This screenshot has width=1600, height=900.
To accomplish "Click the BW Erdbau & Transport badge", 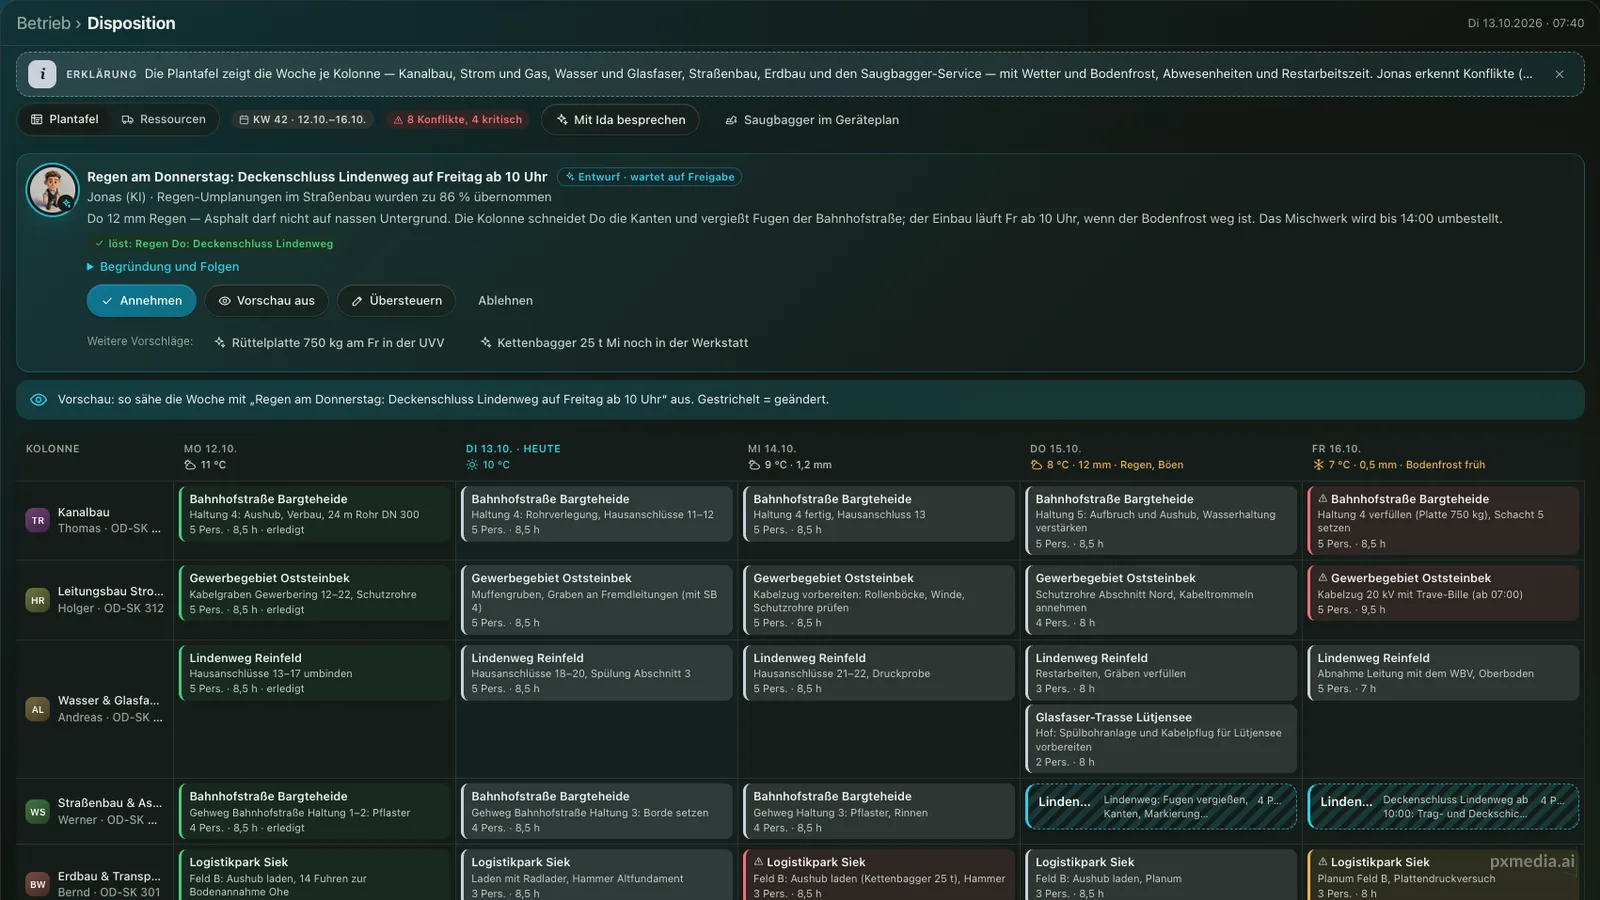I will click(x=38, y=884).
